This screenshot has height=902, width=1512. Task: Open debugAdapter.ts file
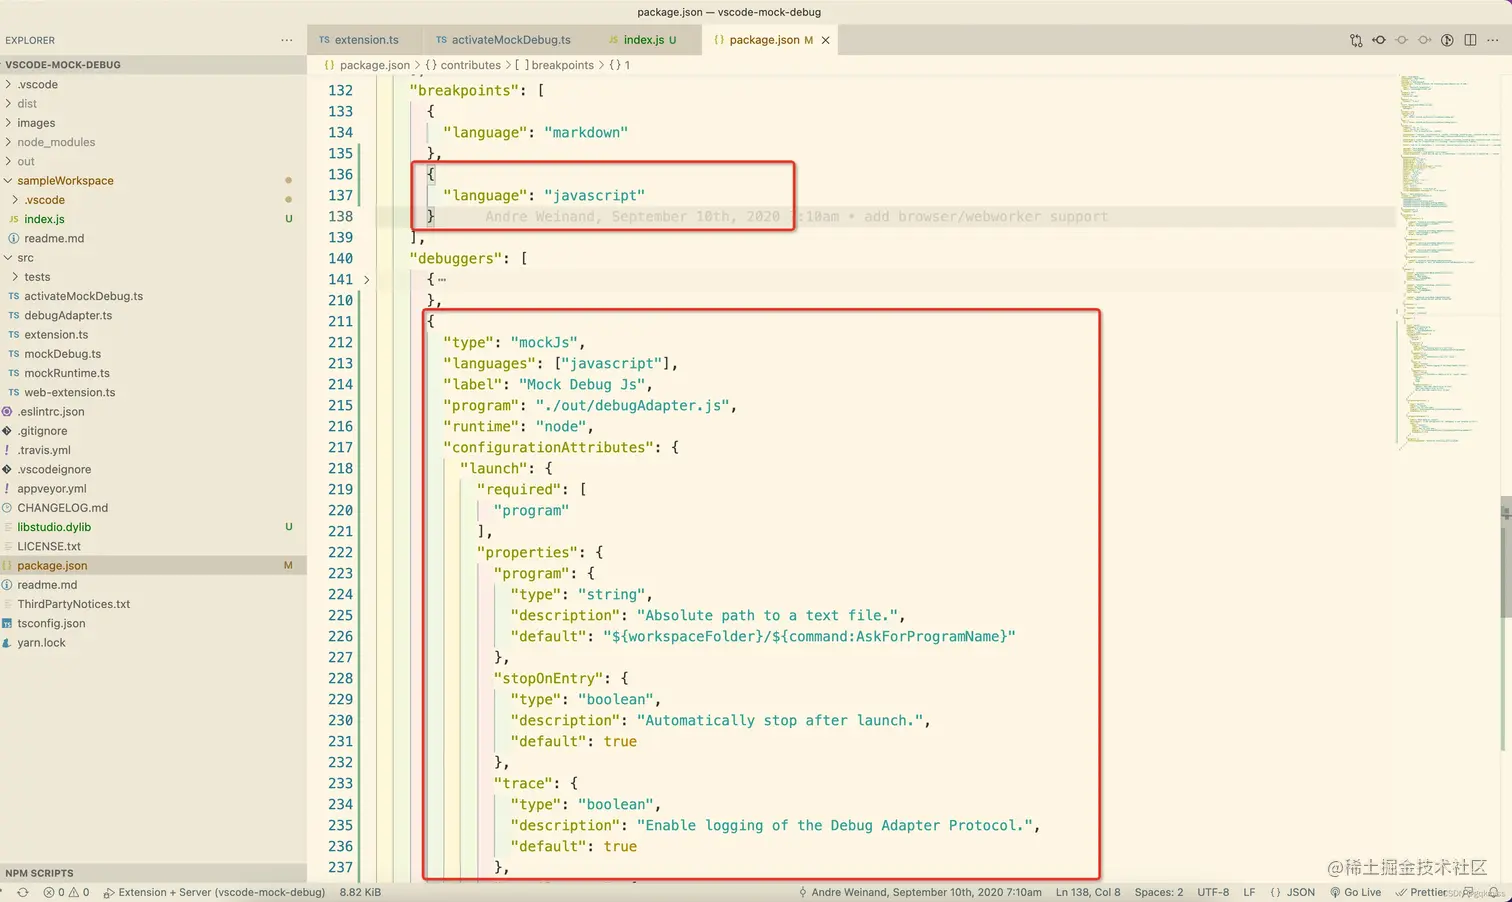point(153,315)
